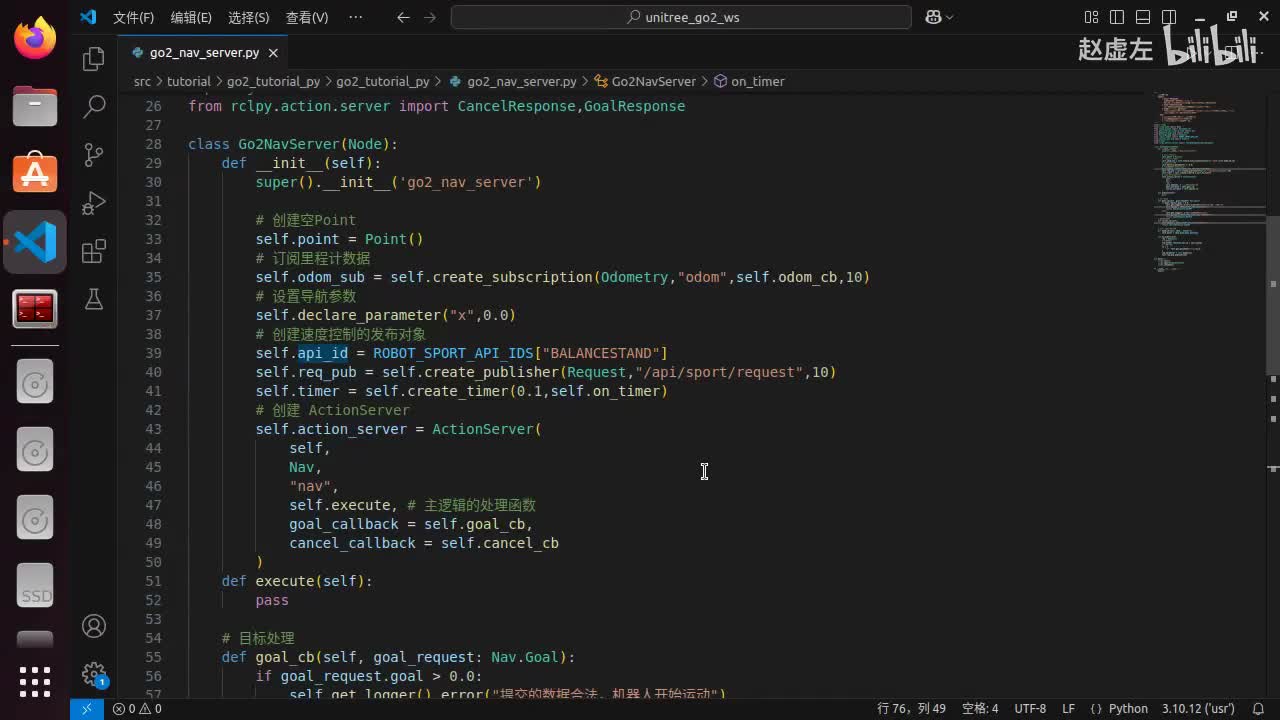
Task: Close the go2_nav_server.py tab
Action: (x=273, y=52)
